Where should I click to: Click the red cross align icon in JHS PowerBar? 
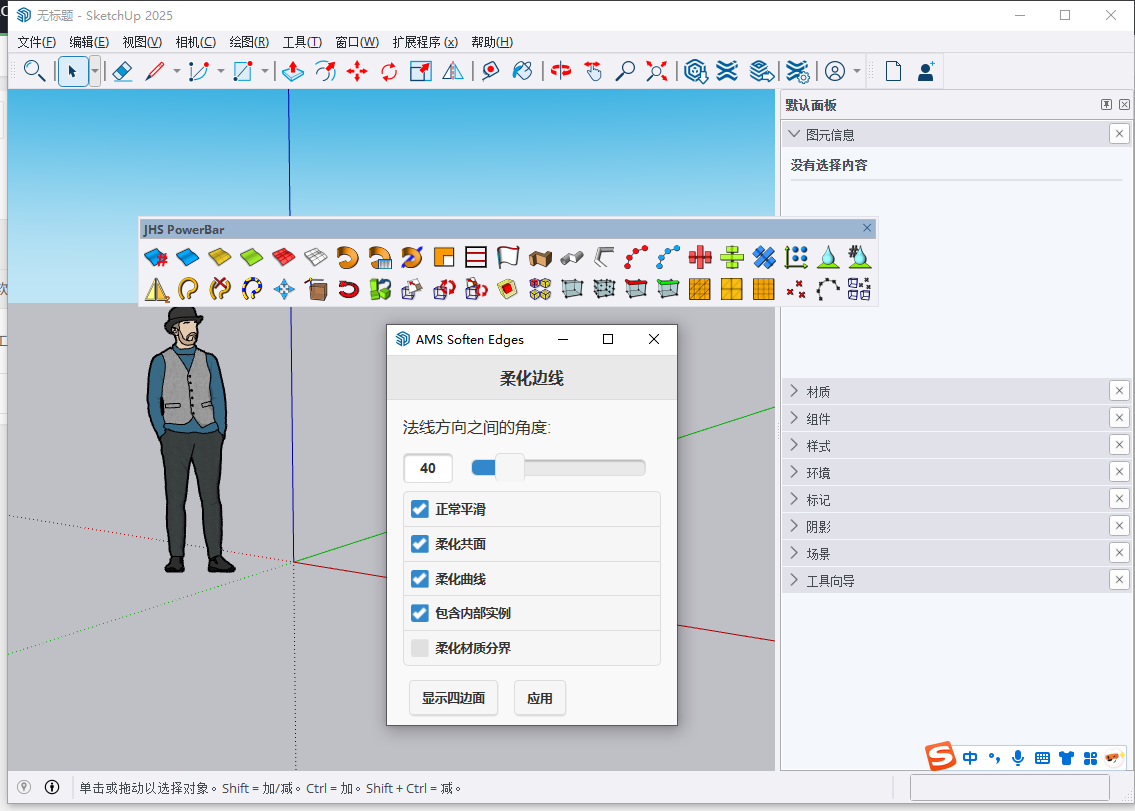click(699, 257)
